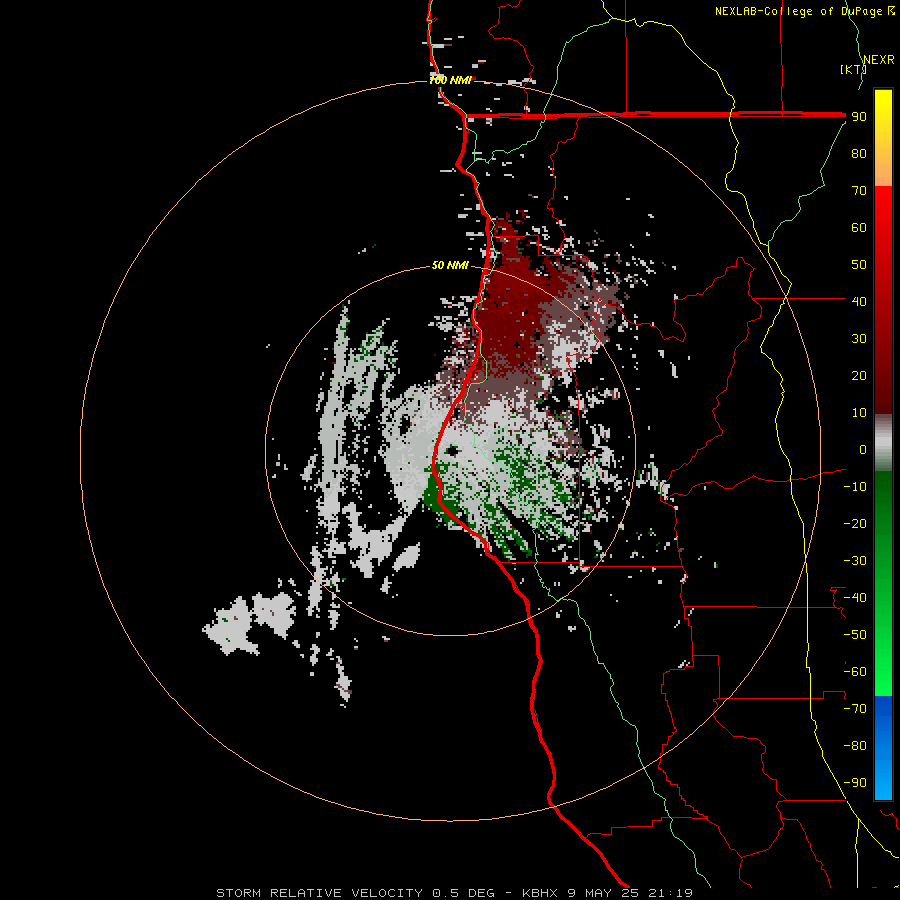Click the -50 knot scale value

pos(855,635)
